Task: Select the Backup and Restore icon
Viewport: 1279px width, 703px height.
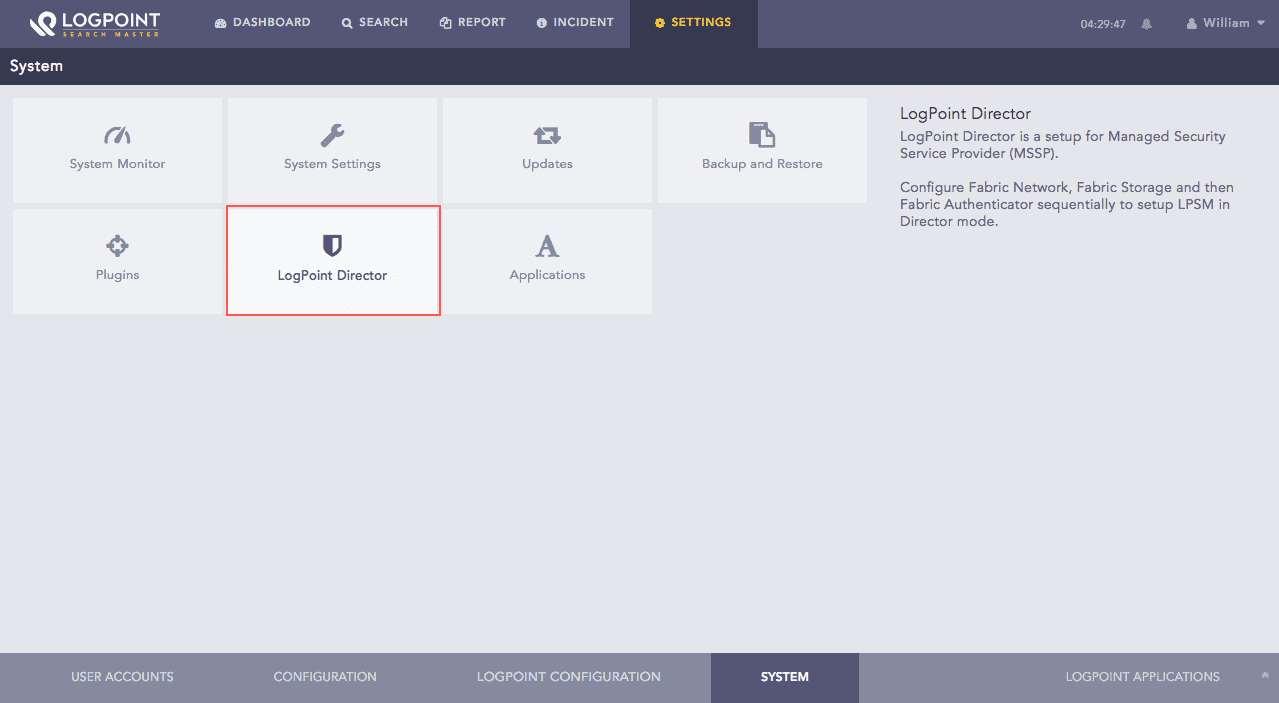Action: click(x=762, y=134)
